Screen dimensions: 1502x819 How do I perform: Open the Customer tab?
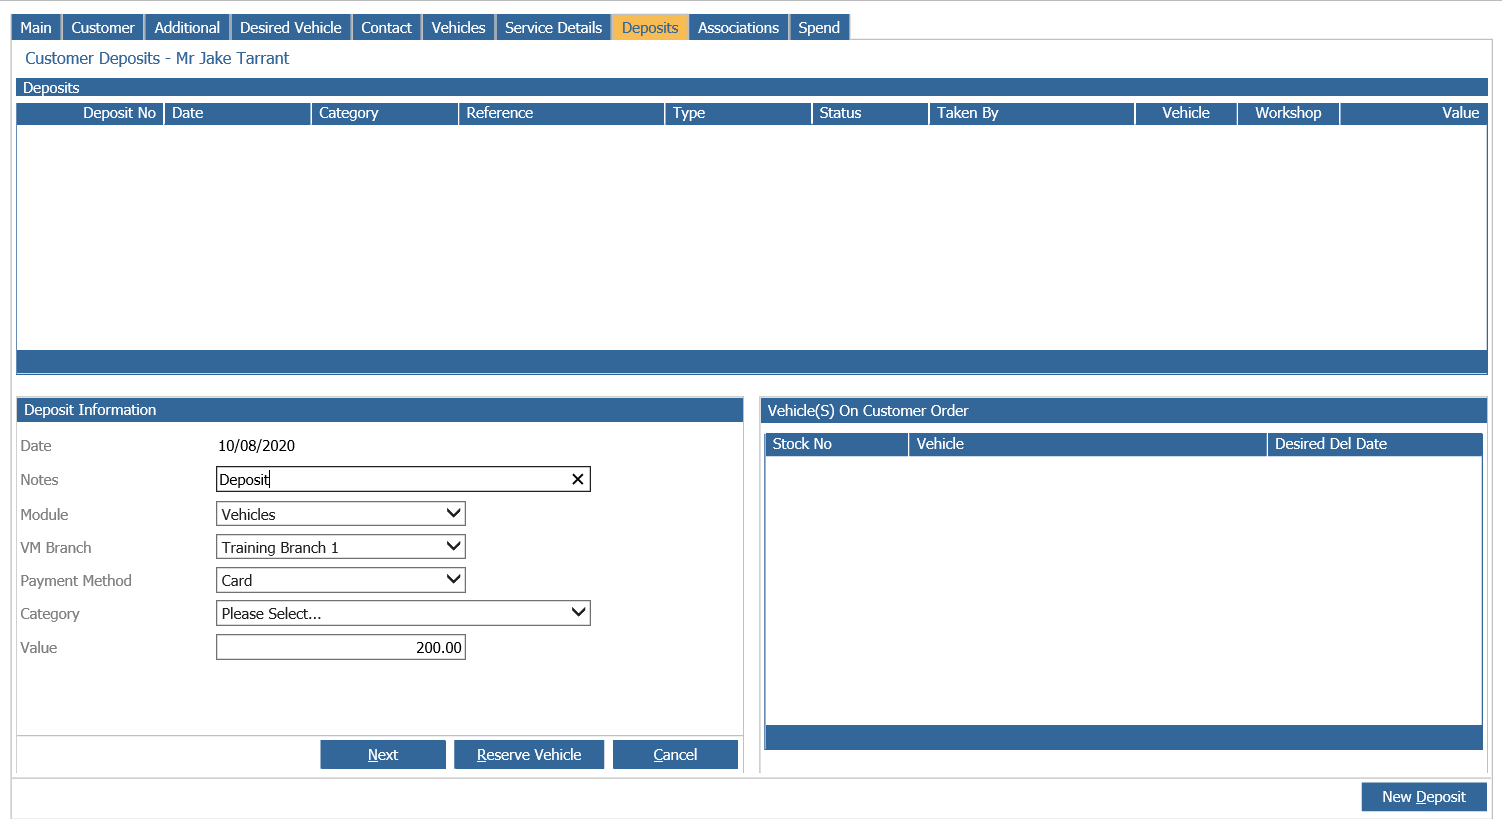(102, 28)
